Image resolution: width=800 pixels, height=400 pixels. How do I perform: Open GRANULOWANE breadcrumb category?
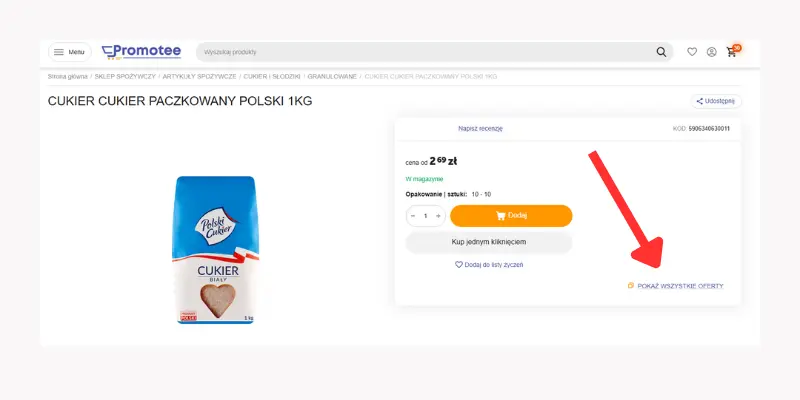pyautogui.click(x=331, y=76)
